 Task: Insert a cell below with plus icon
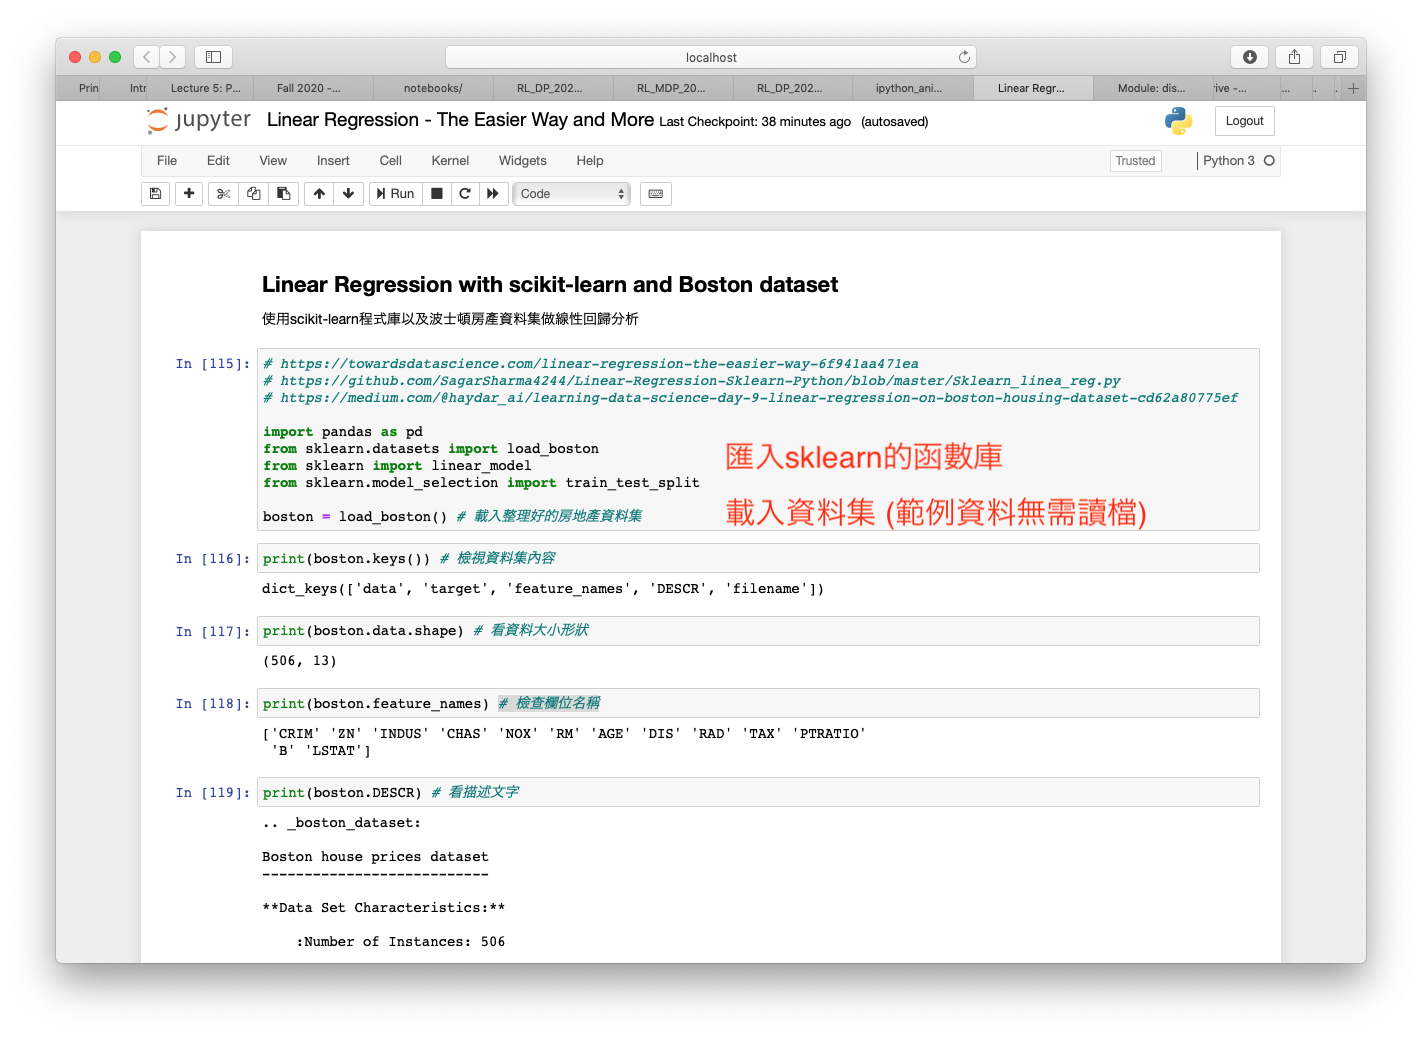[189, 194]
